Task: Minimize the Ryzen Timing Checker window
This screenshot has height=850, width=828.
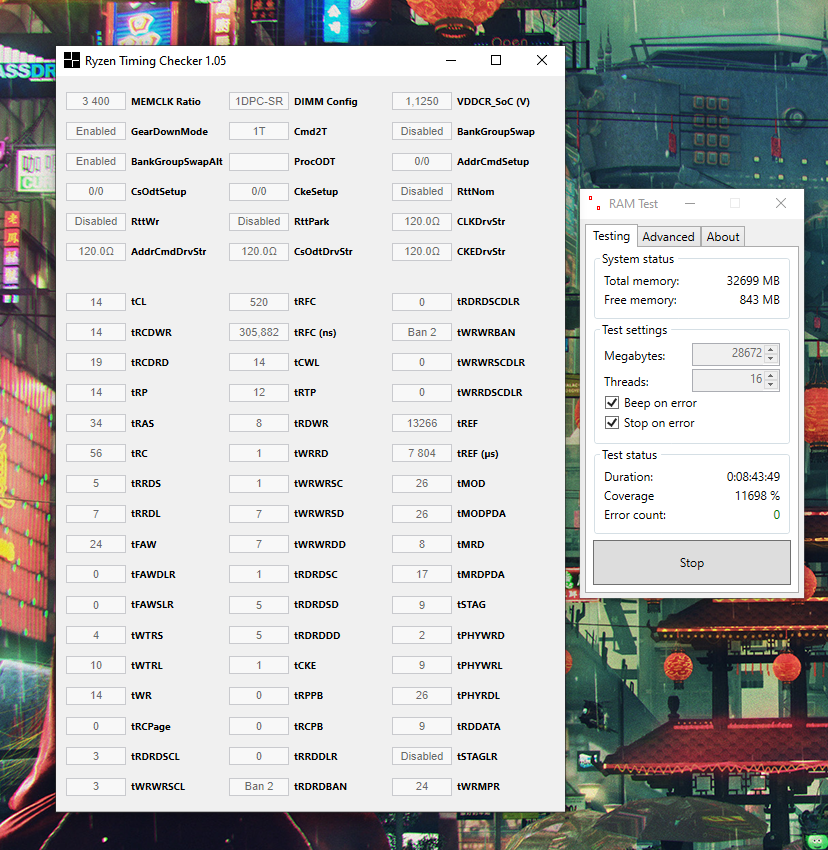Action: click(x=451, y=60)
